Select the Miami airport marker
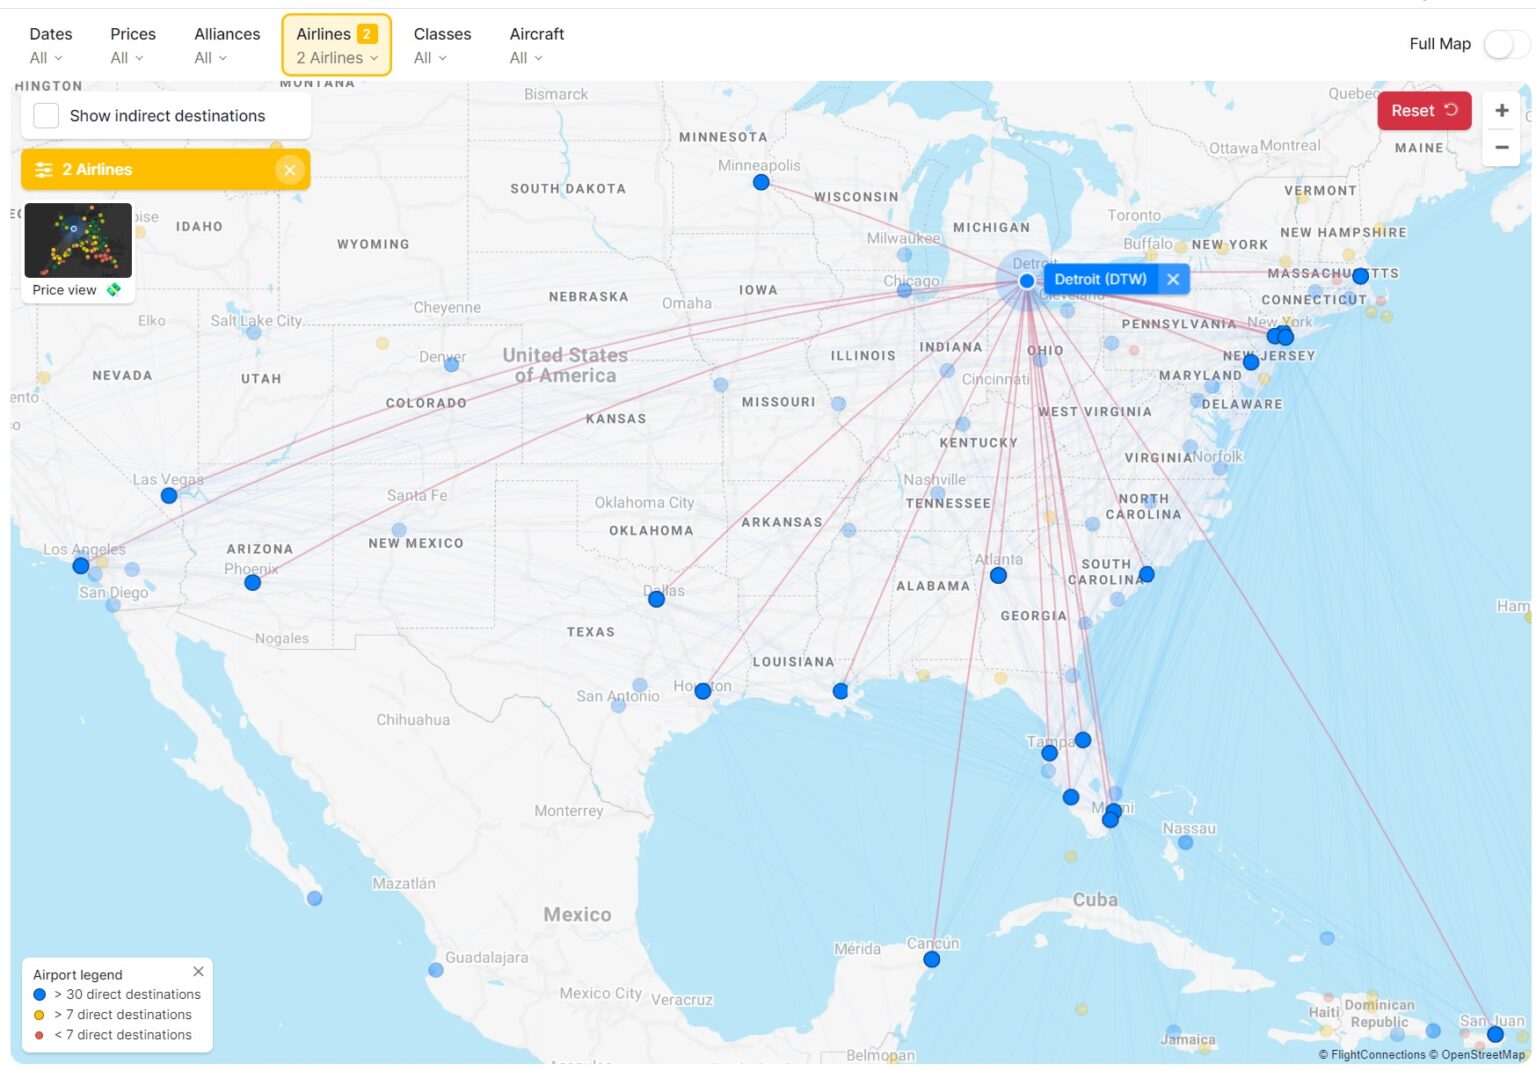 [x=1109, y=819]
